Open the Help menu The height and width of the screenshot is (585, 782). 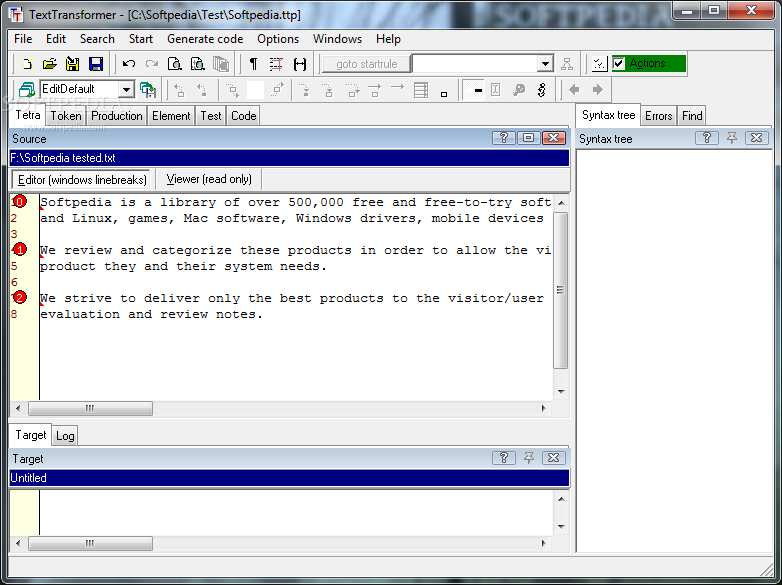(x=388, y=39)
